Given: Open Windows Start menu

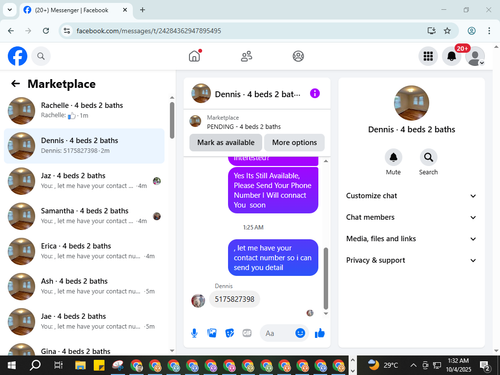Looking at the screenshot, I should click(x=11, y=366).
